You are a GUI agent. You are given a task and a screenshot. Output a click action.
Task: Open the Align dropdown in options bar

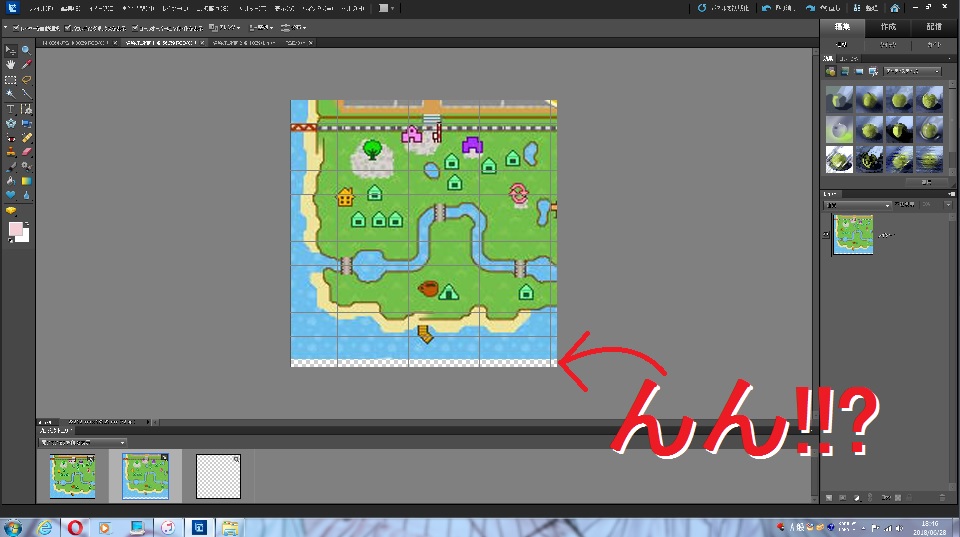[261, 28]
